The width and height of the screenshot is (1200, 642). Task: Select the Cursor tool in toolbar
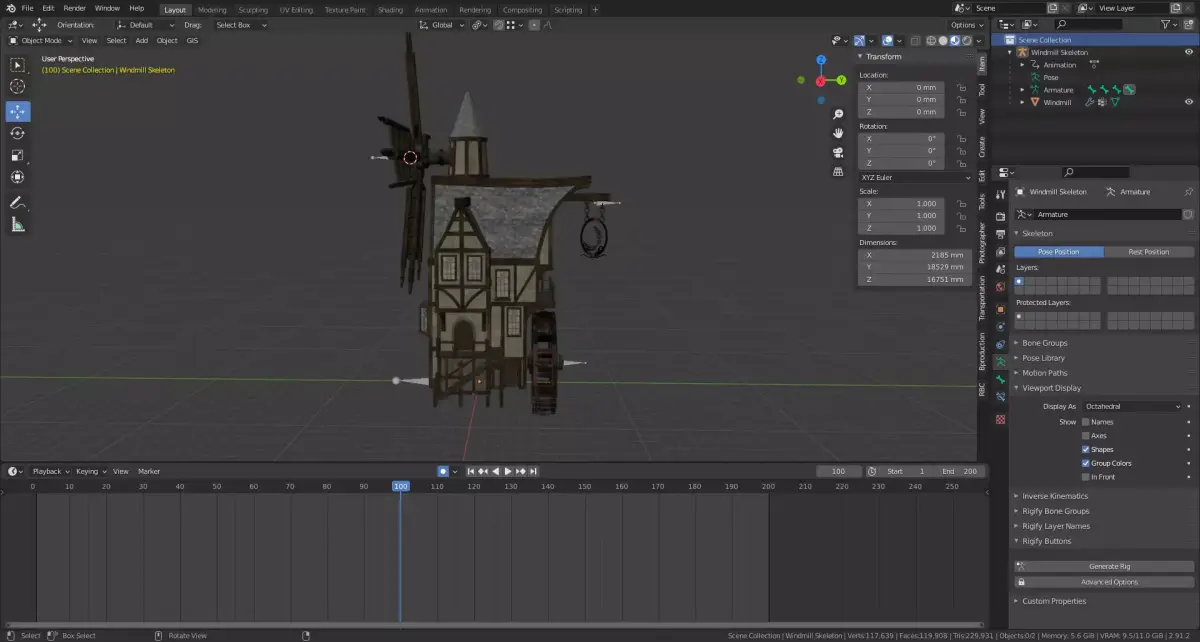click(x=17, y=87)
